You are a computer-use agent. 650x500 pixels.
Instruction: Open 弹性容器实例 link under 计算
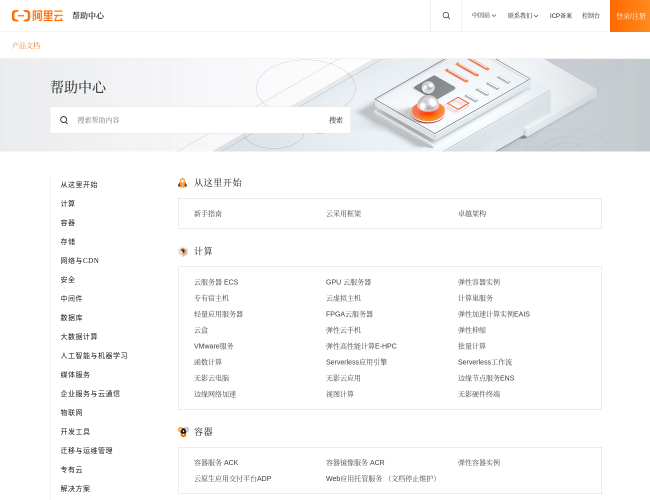click(x=479, y=282)
